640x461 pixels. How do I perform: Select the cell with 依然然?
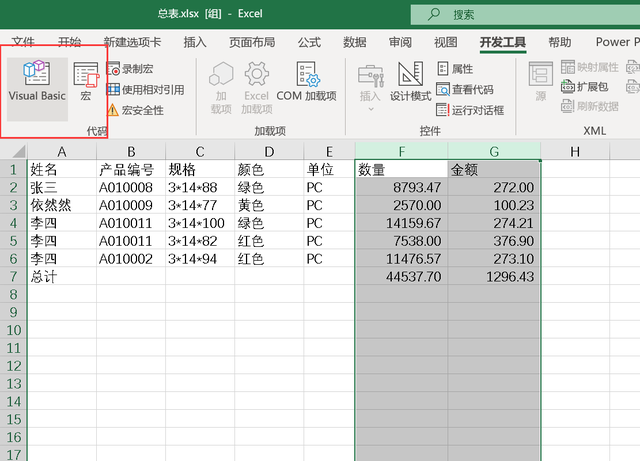(62, 205)
